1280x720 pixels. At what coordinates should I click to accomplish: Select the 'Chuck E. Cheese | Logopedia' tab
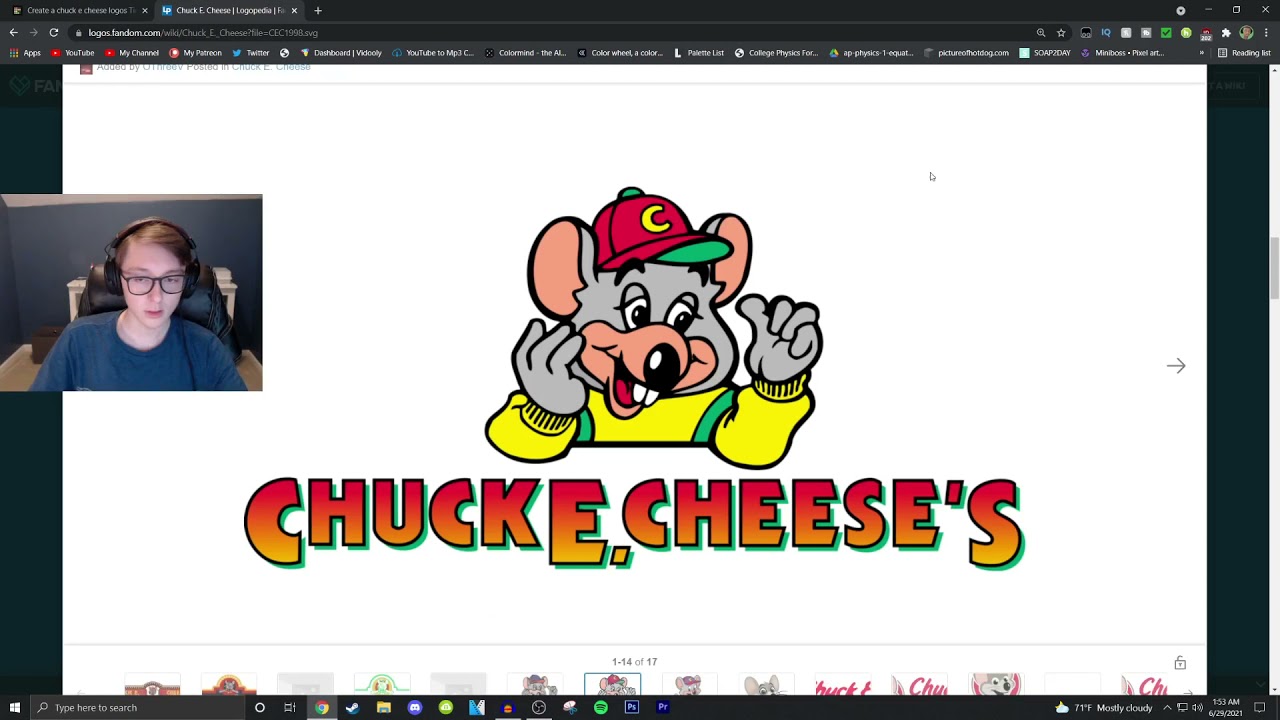point(228,11)
